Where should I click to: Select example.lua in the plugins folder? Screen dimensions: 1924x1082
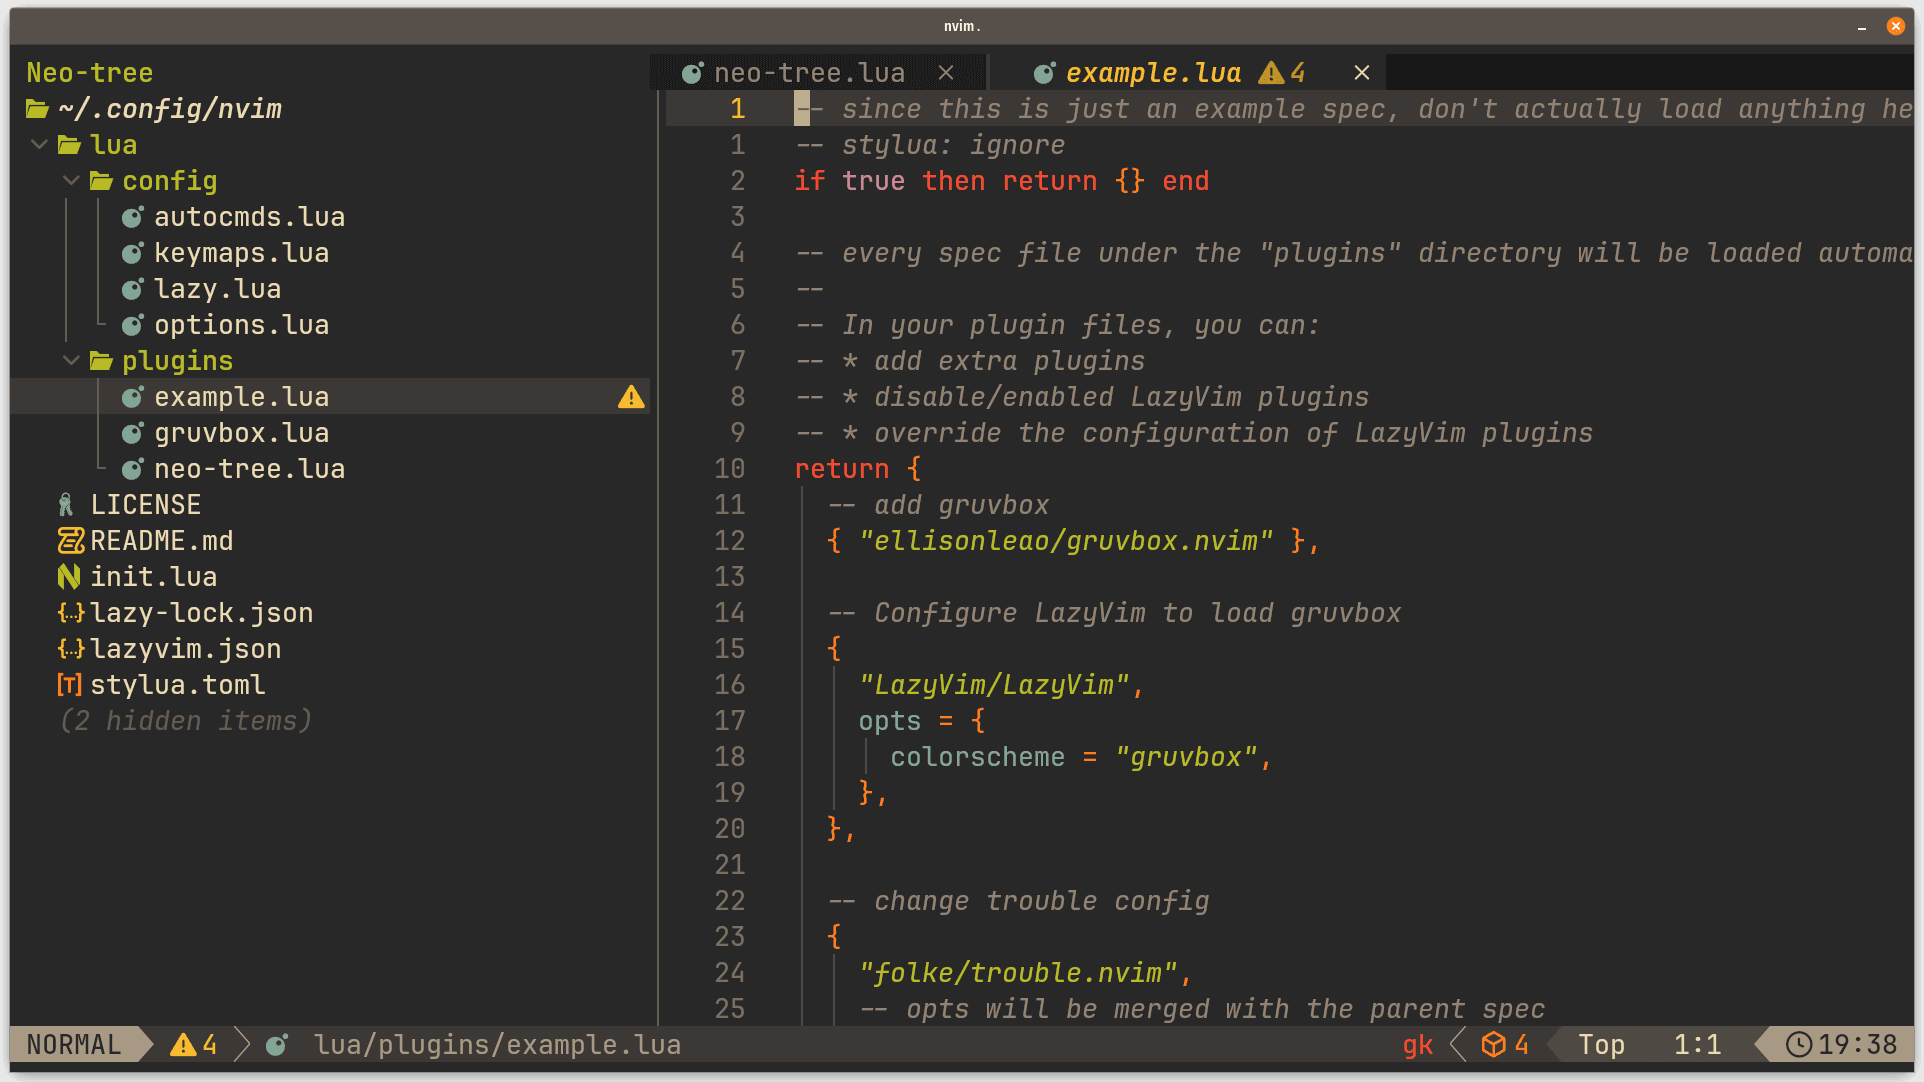pyautogui.click(x=244, y=396)
